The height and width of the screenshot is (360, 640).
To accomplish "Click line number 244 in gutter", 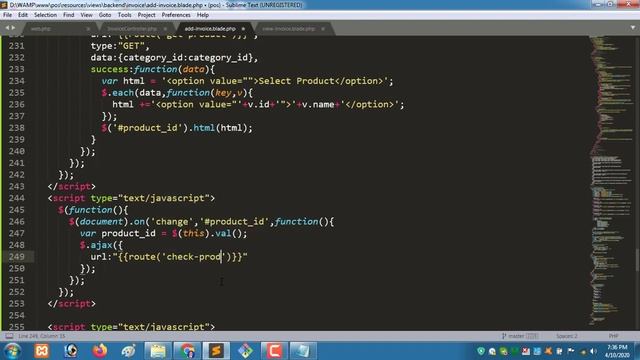I will [x=17, y=198].
